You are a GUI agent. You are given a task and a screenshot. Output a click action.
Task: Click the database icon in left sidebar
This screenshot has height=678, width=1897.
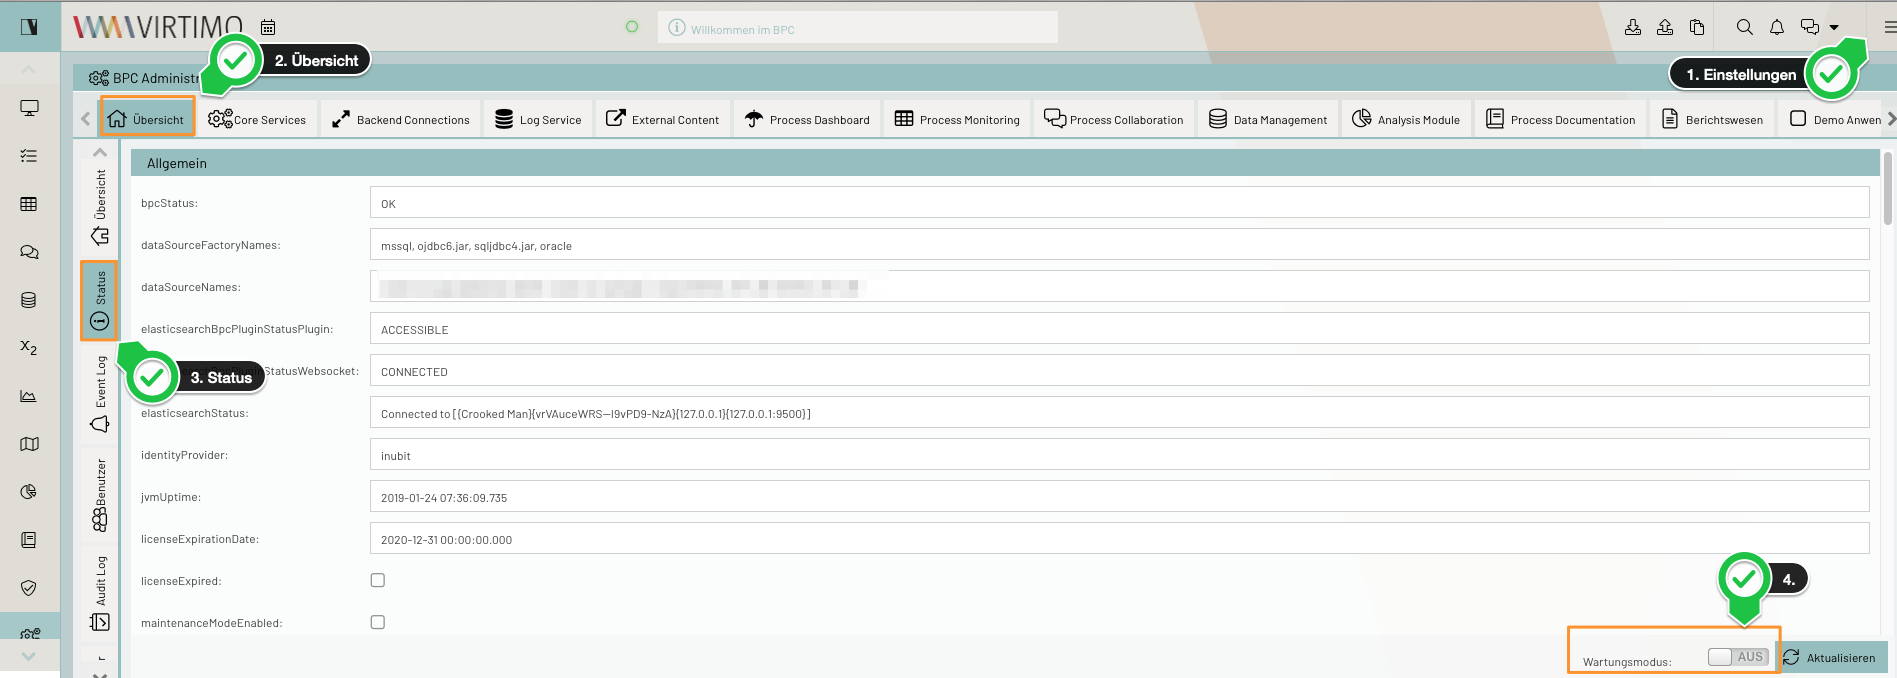tap(29, 300)
